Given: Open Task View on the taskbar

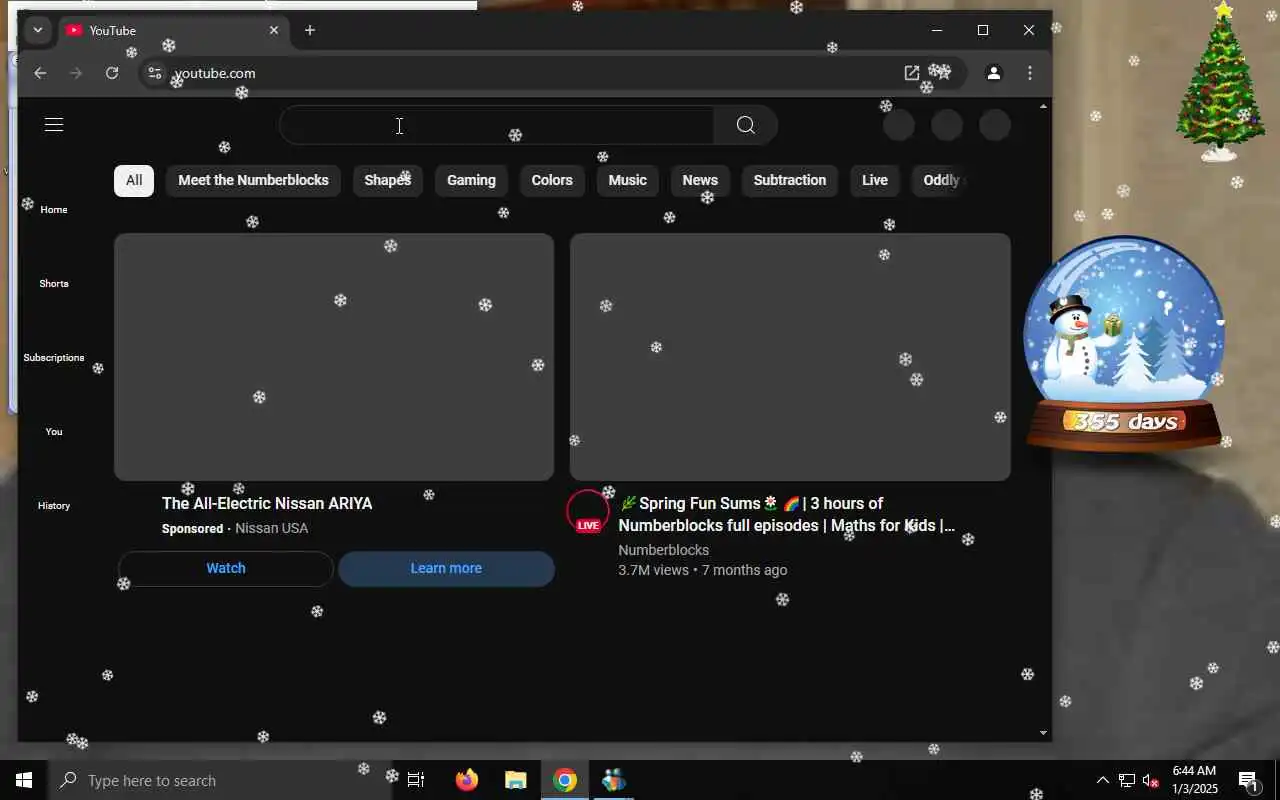Looking at the screenshot, I should (x=416, y=780).
